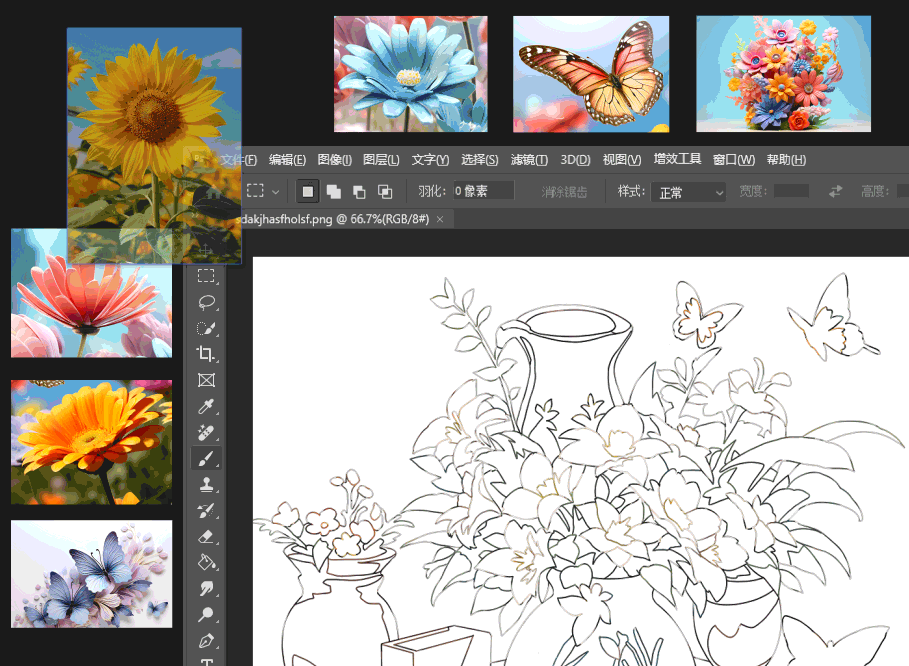The width and height of the screenshot is (909, 666).
Task: Enable Intersect with Selection mode
Action: (385, 191)
